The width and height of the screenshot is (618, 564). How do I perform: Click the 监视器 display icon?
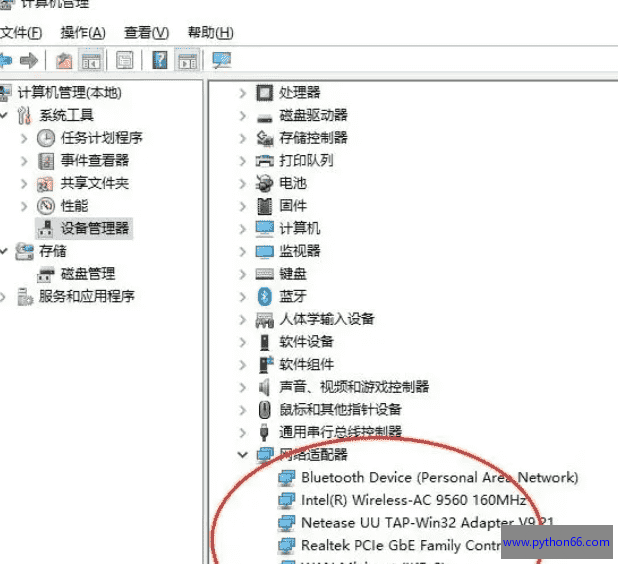(x=264, y=252)
